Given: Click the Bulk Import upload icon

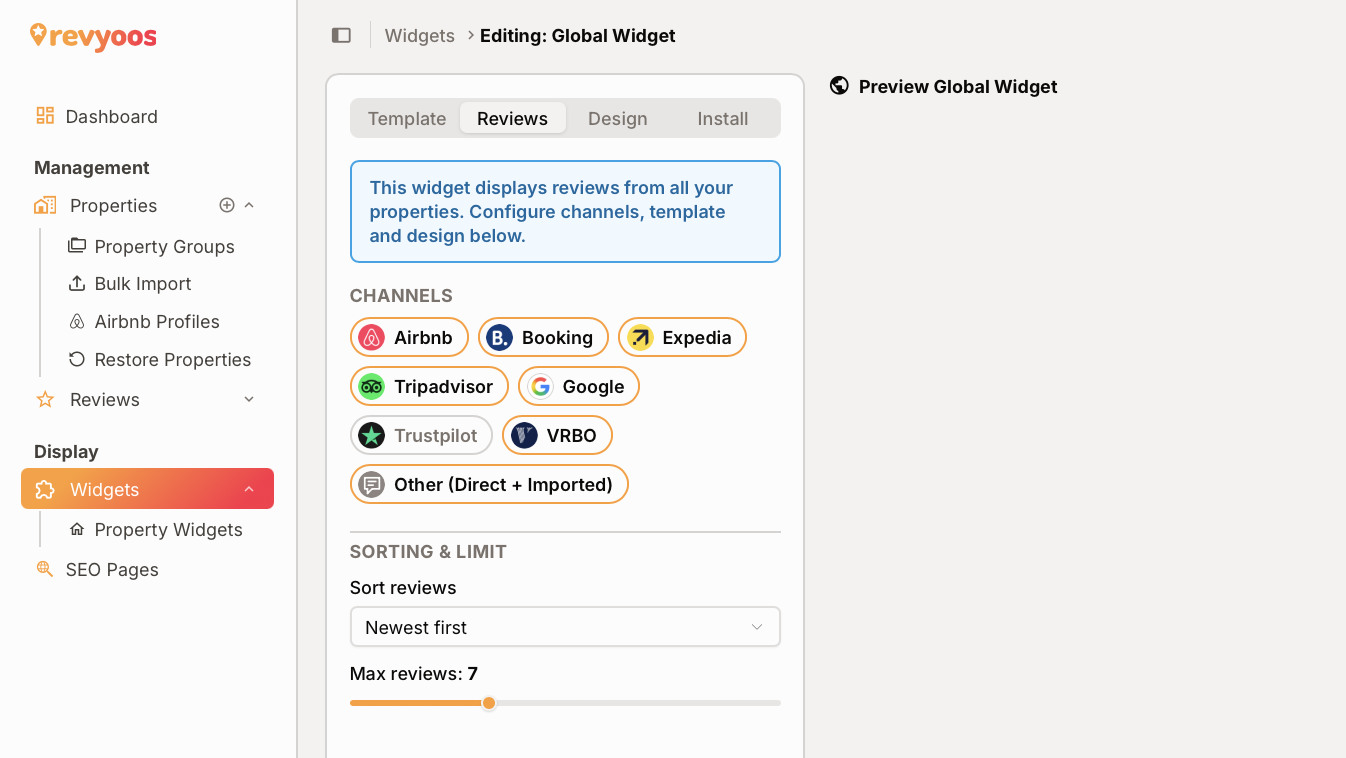Looking at the screenshot, I should coord(77,283).
